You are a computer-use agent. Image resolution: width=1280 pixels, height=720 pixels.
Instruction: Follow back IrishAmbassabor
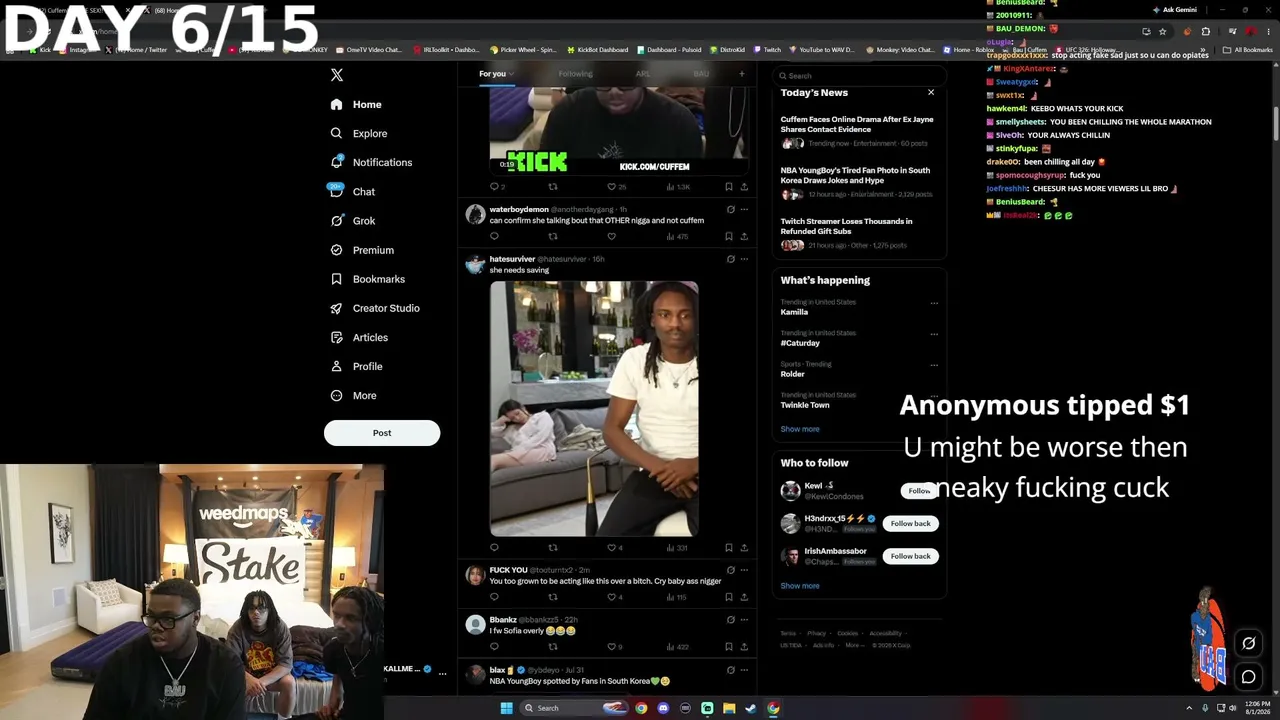[x=910, y=556]
